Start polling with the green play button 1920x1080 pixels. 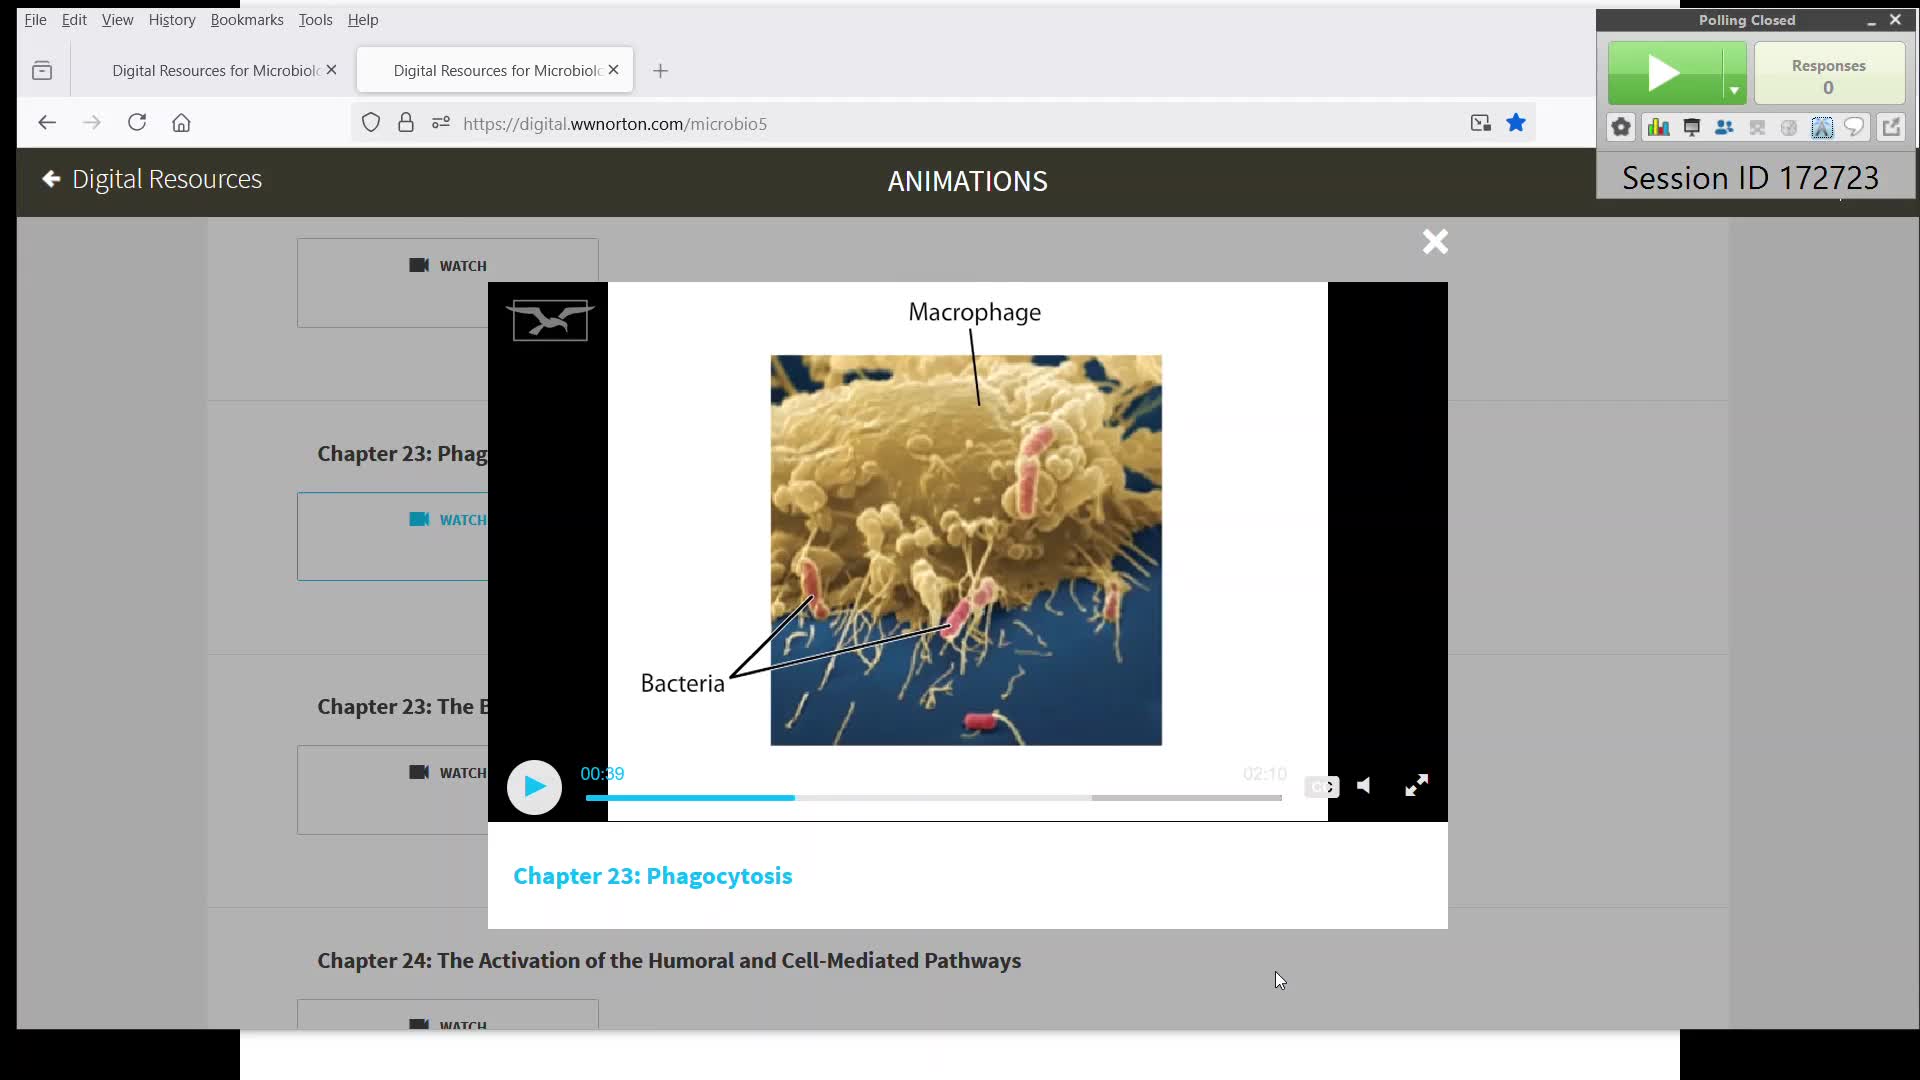(x=1664, y=73)
